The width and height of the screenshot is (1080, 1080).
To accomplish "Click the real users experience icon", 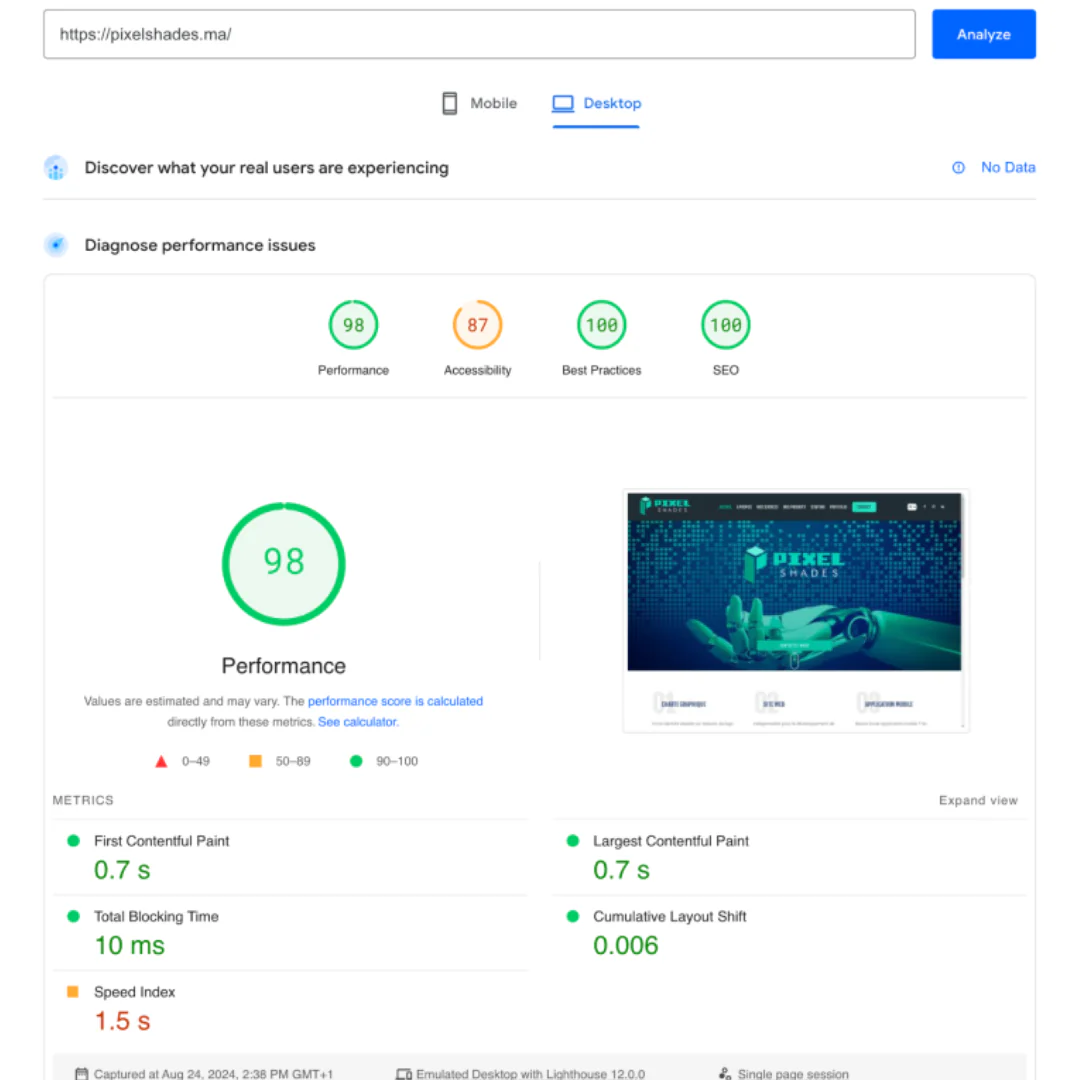I will (56, 168).
